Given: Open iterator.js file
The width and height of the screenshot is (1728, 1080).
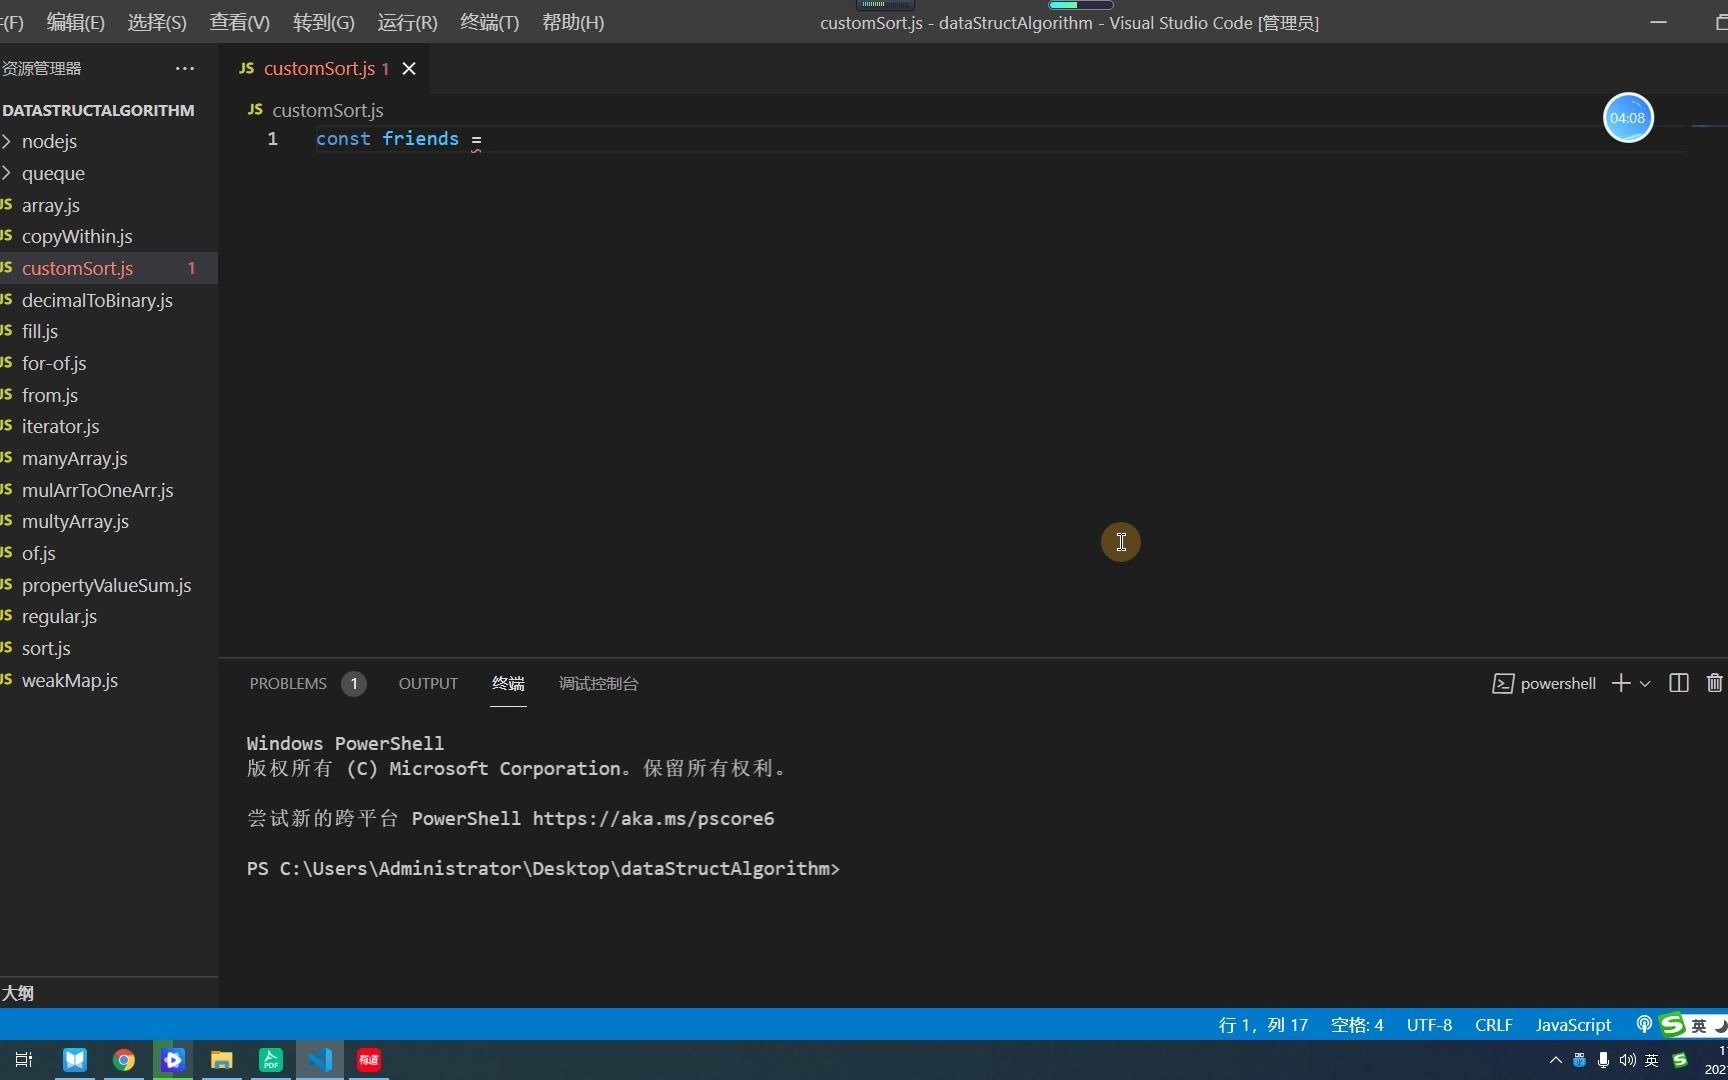Looking at the screenshot, I should point(108,426).
